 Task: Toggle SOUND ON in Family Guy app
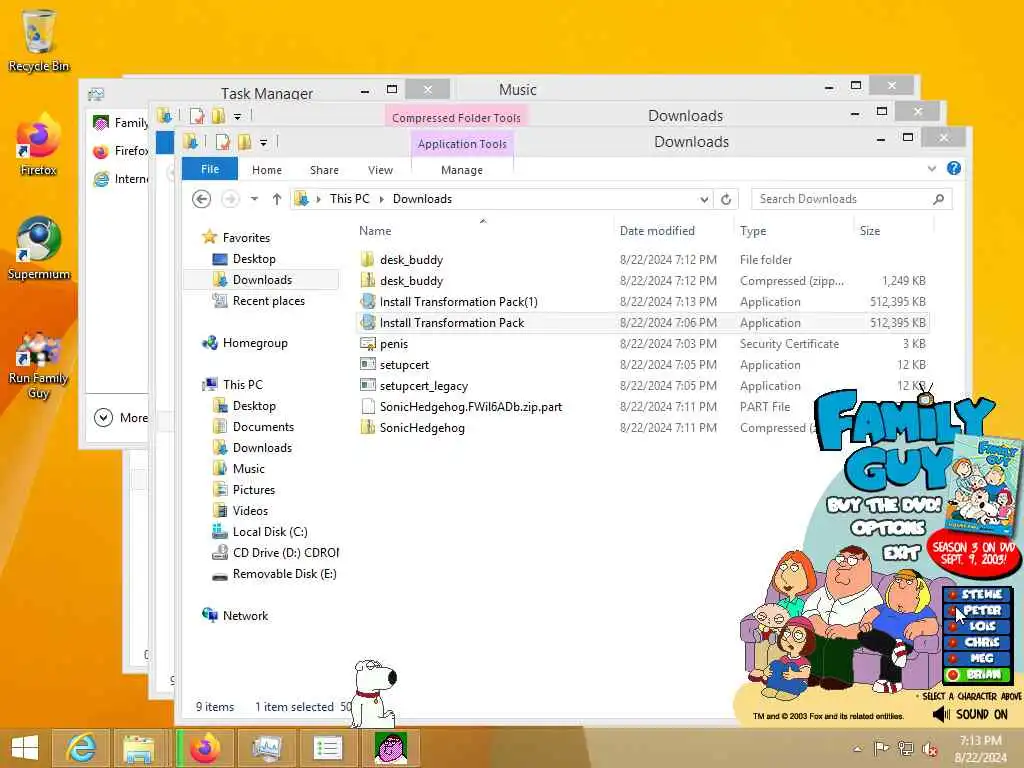coord(970,714)
